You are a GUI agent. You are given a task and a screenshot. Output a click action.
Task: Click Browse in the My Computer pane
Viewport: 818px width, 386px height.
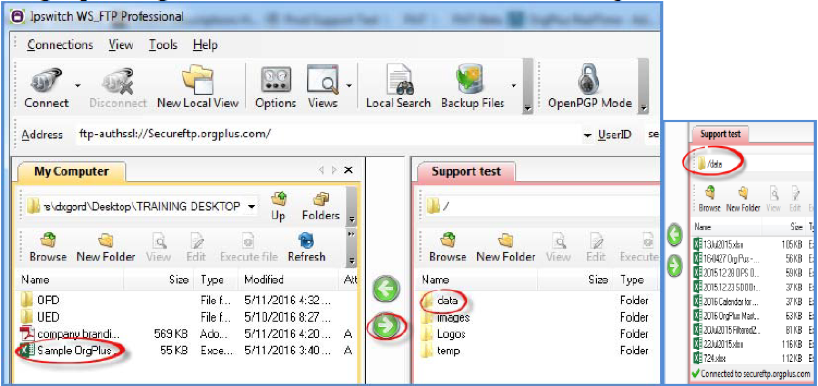(x=48, y=247)
